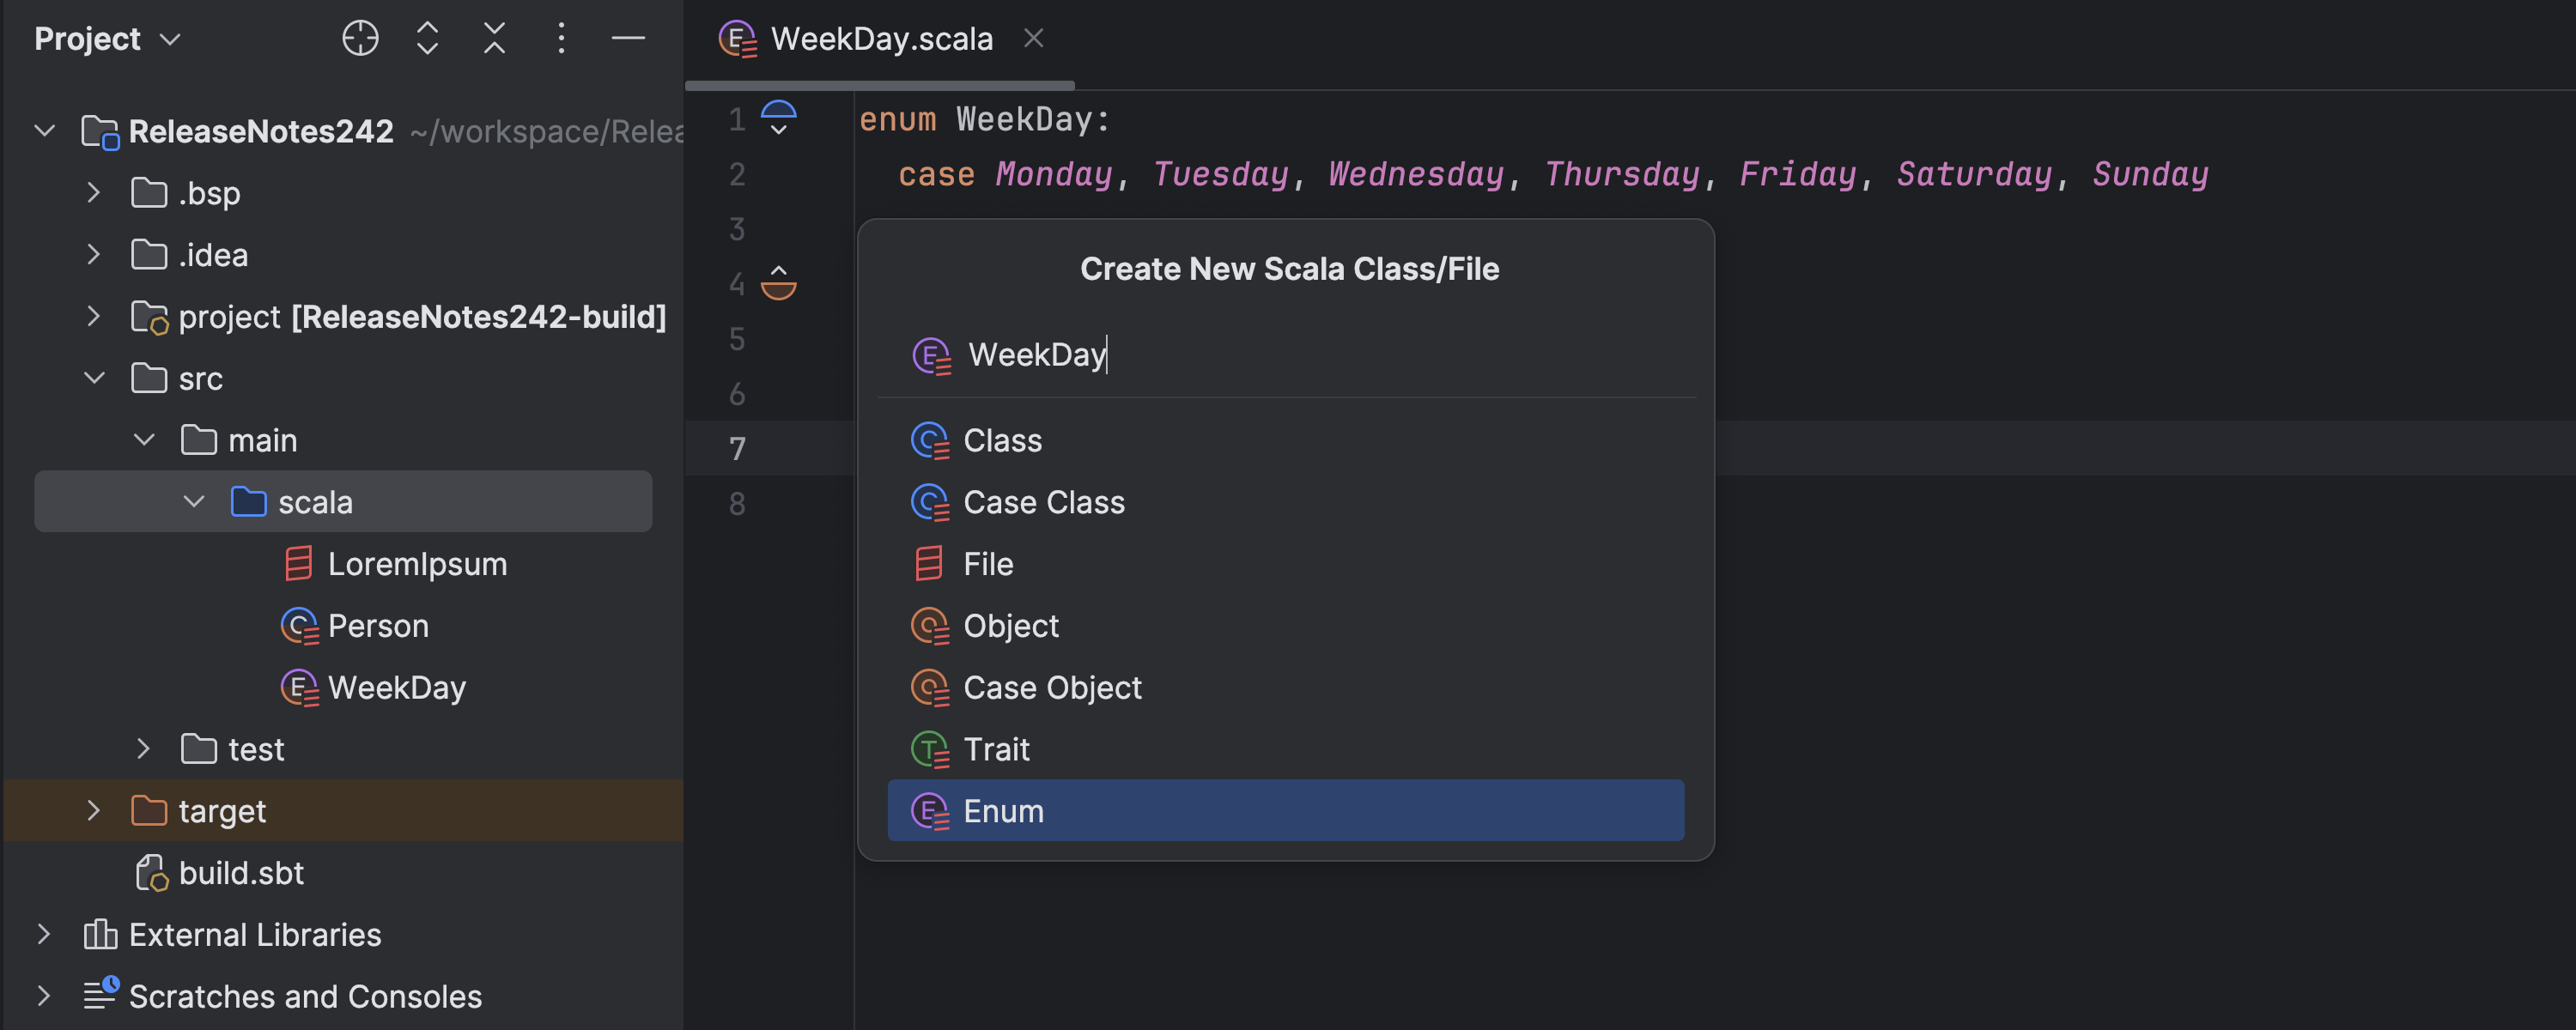The height and width of the screenshot is (1030, 2576).
Task: Switch to the WeekDay.scala editor tab
Action: [x=880, y=39]
